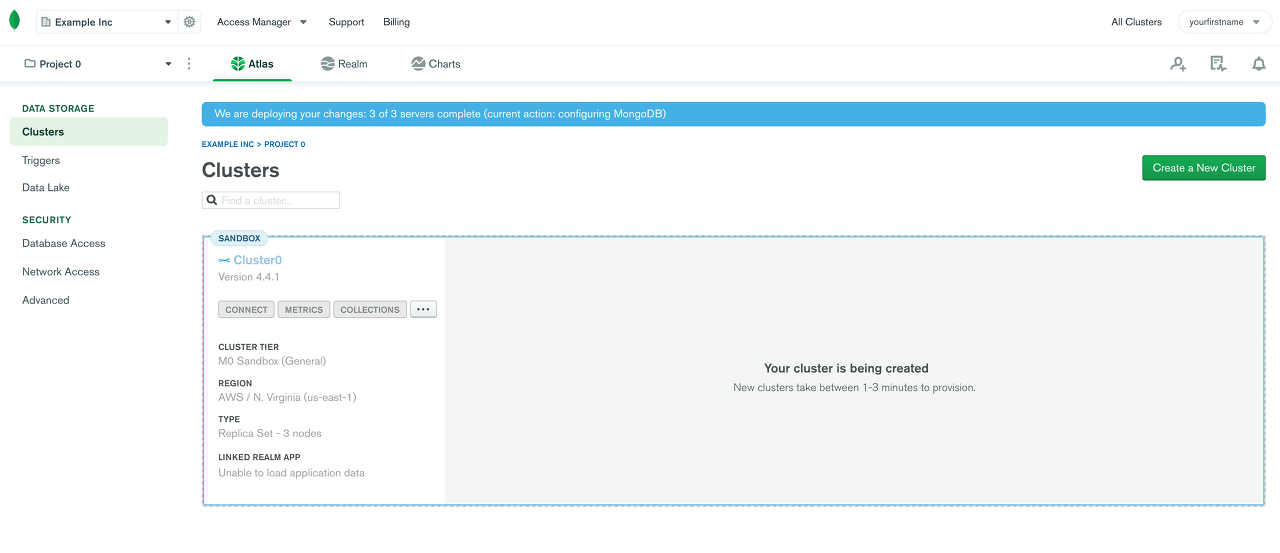Image resolution: width=1280 pixels, height=553 pixels.
Task: Open the Billing menu item
Action: tap(396, 22)
